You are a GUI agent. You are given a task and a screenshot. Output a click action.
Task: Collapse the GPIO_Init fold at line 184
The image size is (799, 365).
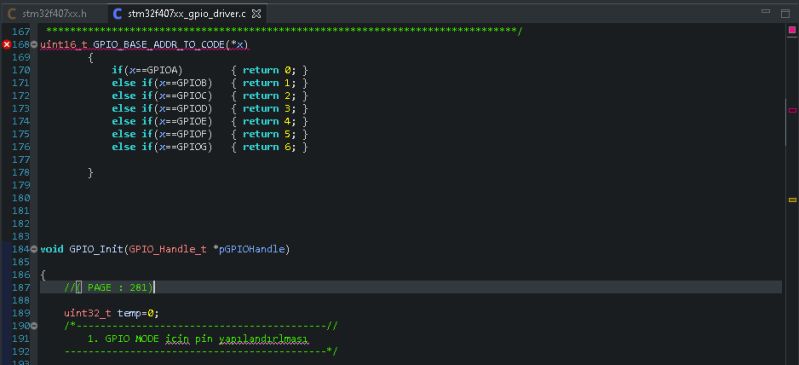coord(34,249)
